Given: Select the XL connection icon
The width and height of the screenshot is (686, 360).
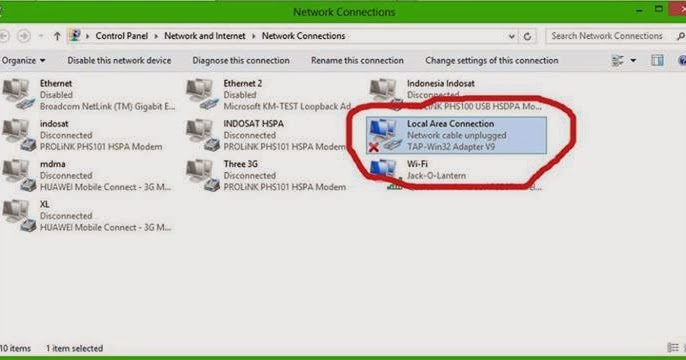Looking at the screenshot, I should click(18, 215).
